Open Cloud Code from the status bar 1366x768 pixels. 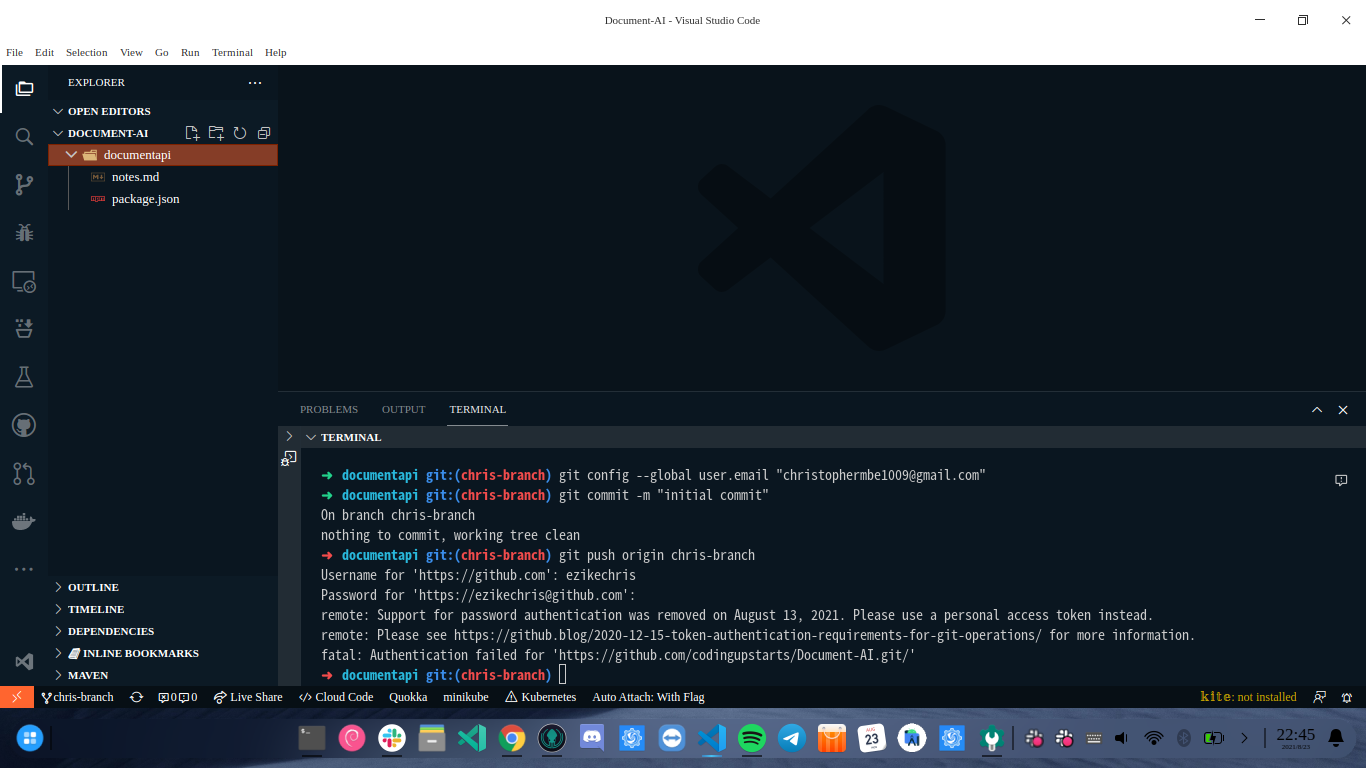point(335,697)
